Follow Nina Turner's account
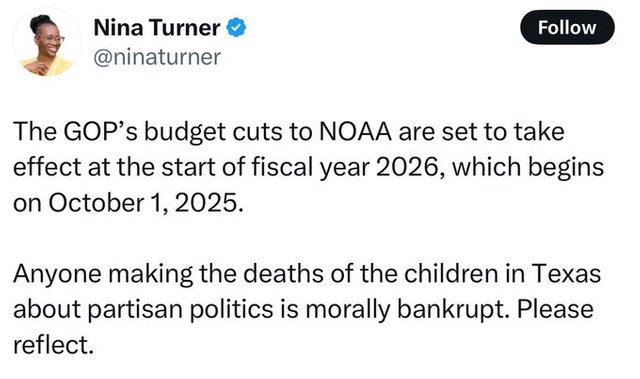Screen dimensions: 640x379 tap(567, 27)
